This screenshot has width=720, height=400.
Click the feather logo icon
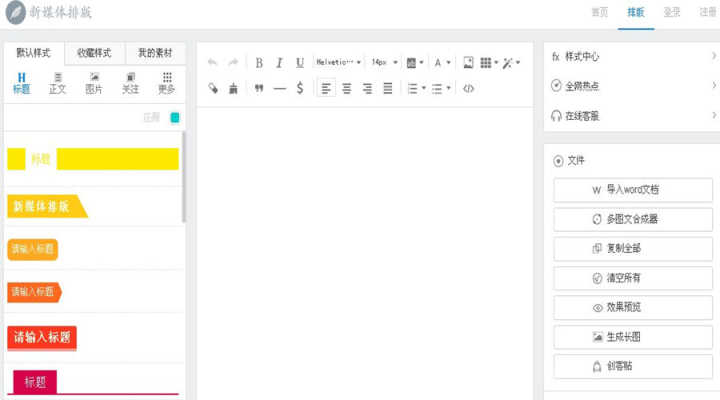click(16, 12)
